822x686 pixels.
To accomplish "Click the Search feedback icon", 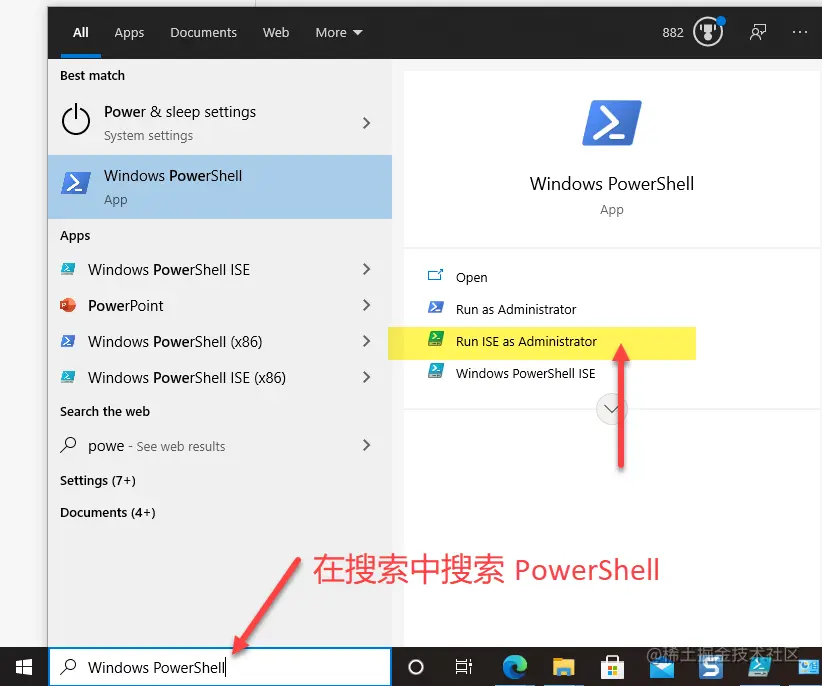I will (x=757, y=32).
